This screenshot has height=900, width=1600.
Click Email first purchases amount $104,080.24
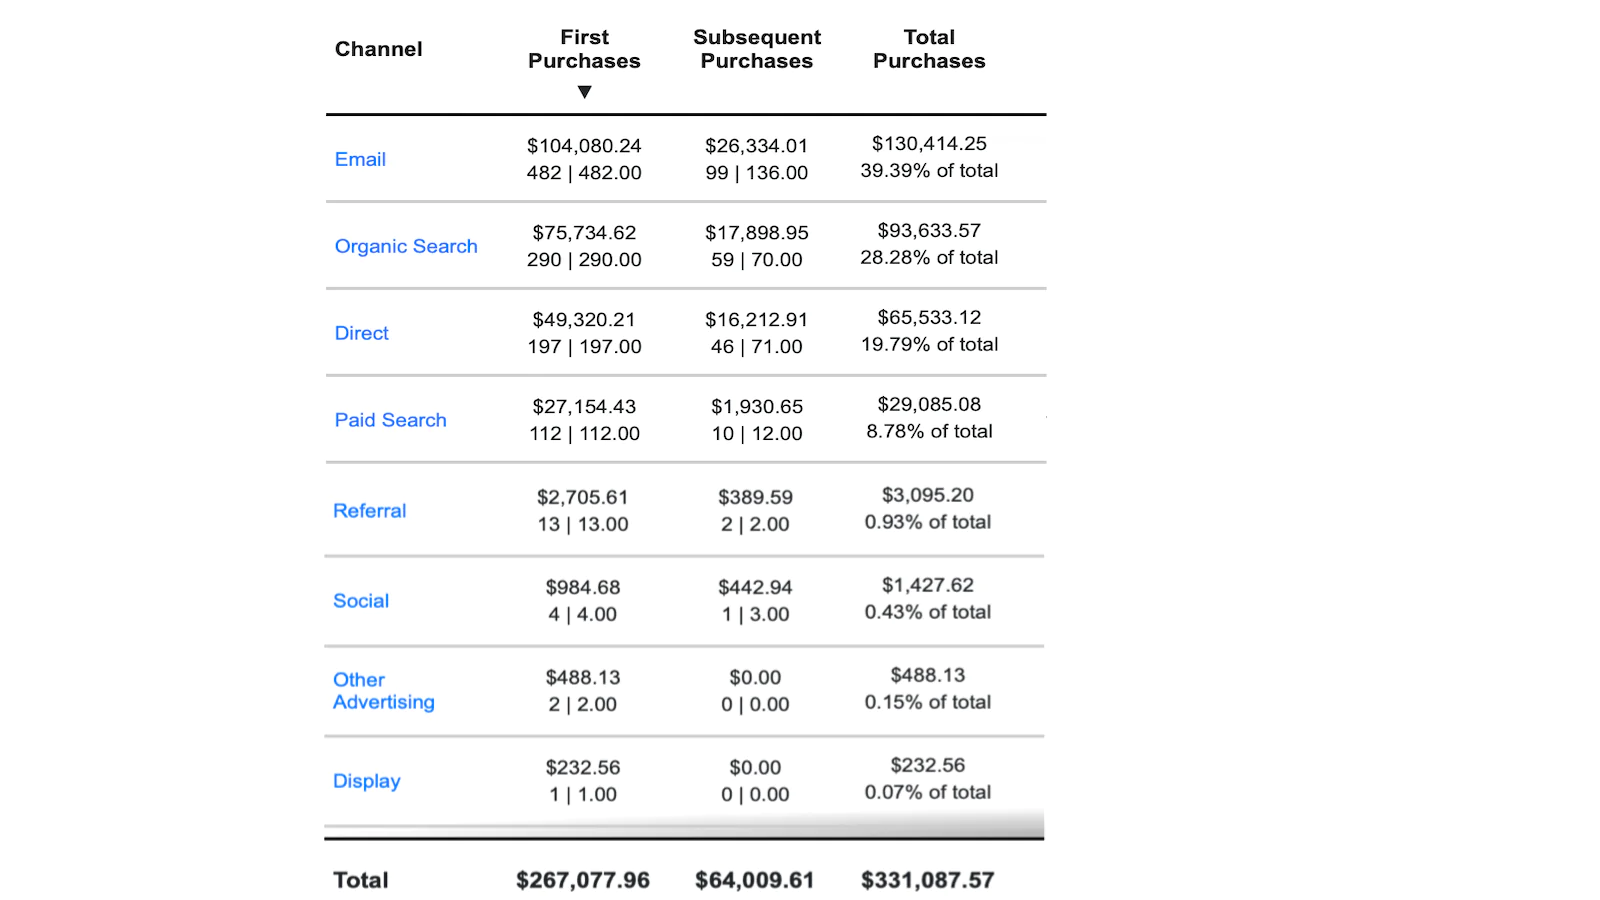pyautogui.click(x=584, y=146)
